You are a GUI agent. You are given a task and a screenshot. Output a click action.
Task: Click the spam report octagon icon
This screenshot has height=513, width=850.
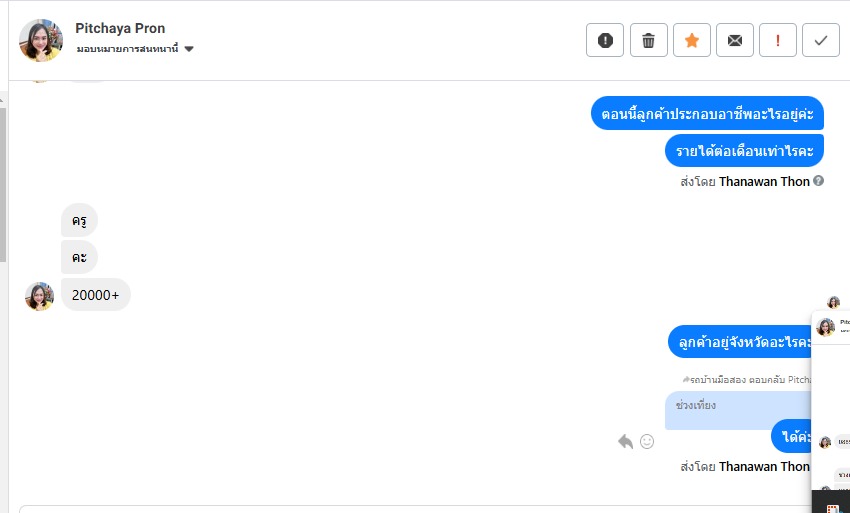(605, 40)
